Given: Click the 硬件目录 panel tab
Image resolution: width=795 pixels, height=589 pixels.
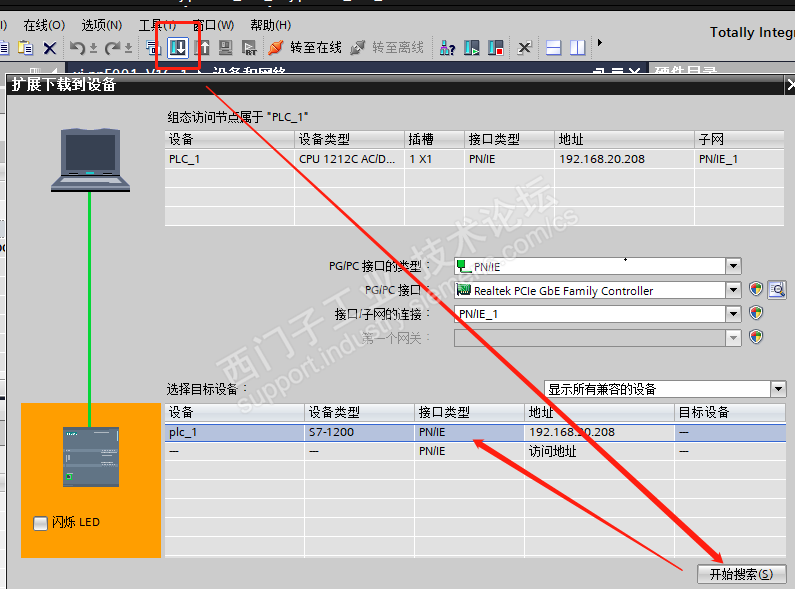Looking at the screenshot, I should pyautogui.click(x=685, y=70).
